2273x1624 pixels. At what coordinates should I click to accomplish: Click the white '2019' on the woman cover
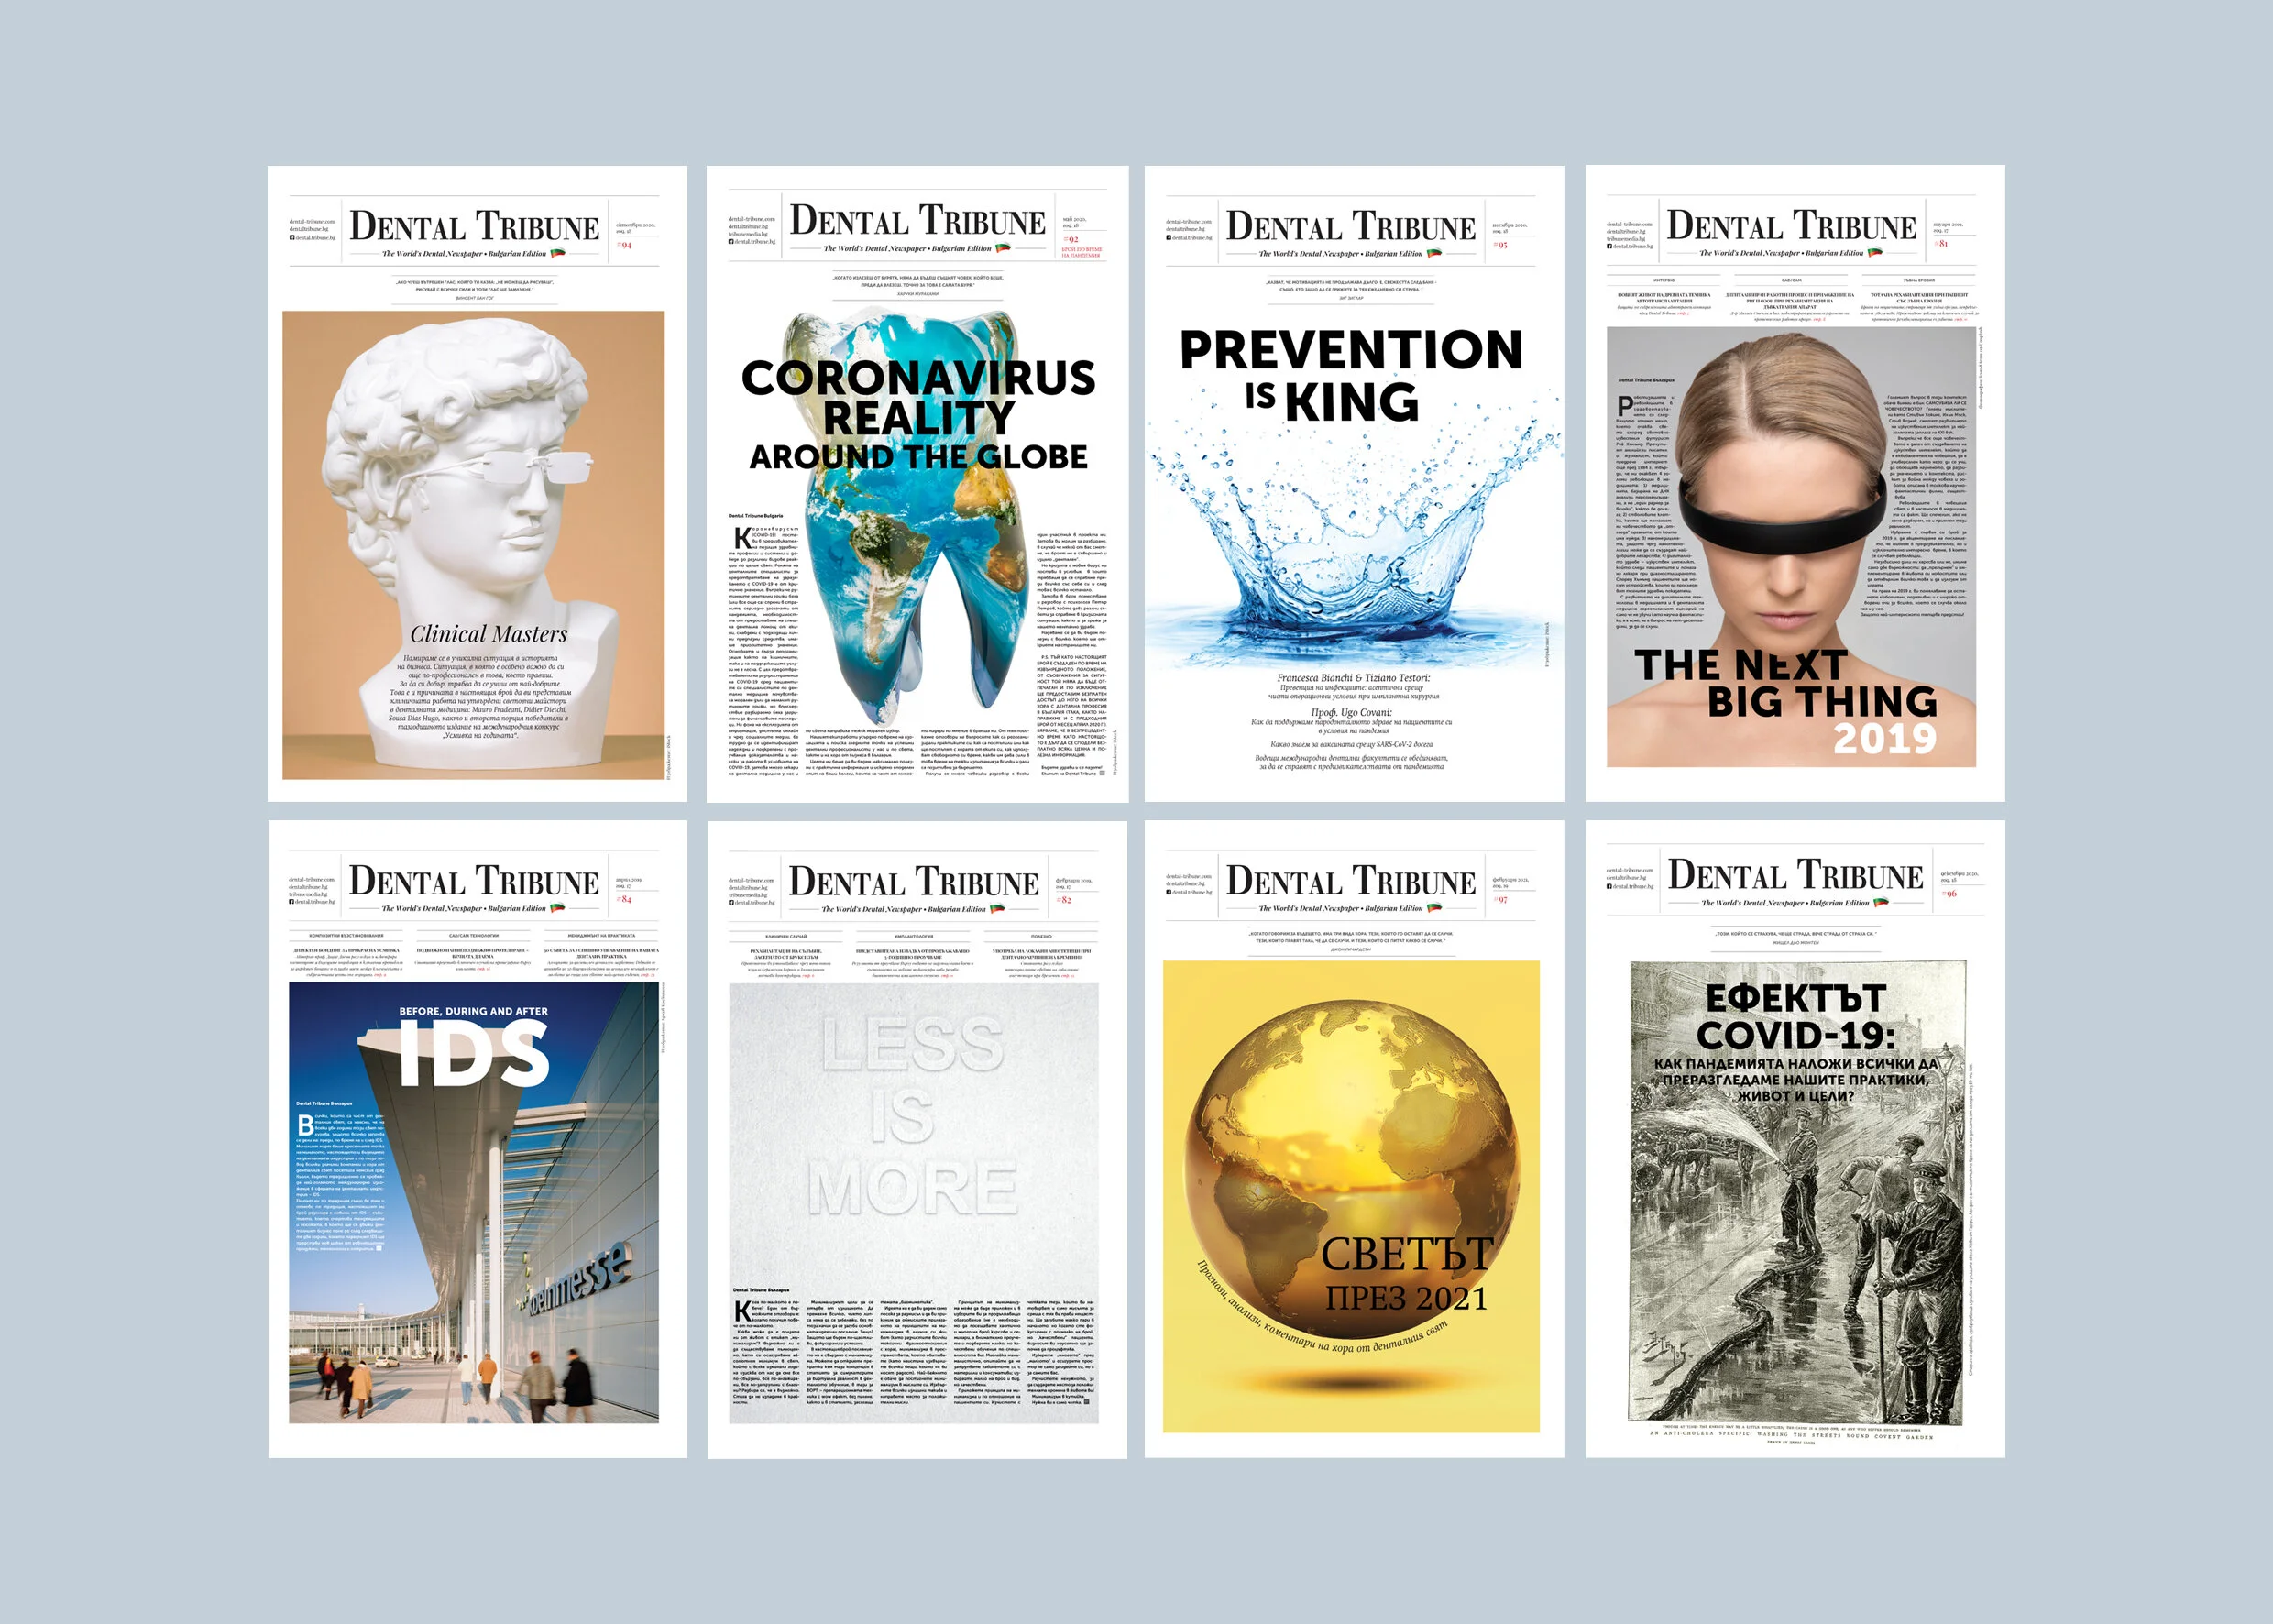[x=1885, y=738]
